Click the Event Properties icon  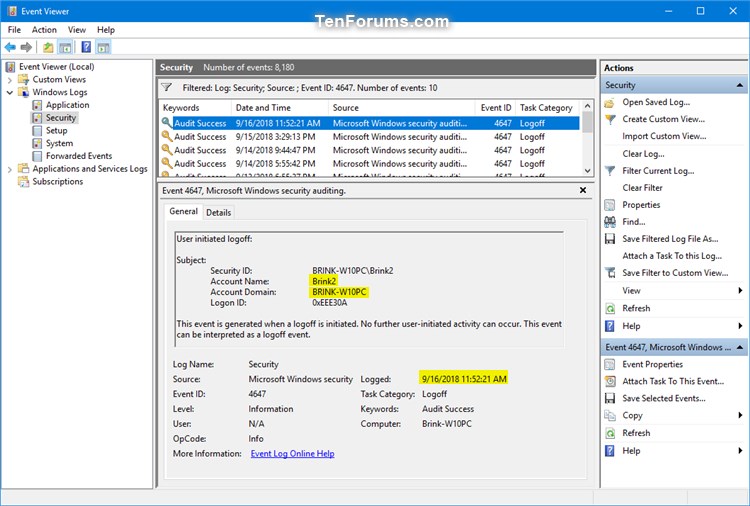[x=610, y=364]
